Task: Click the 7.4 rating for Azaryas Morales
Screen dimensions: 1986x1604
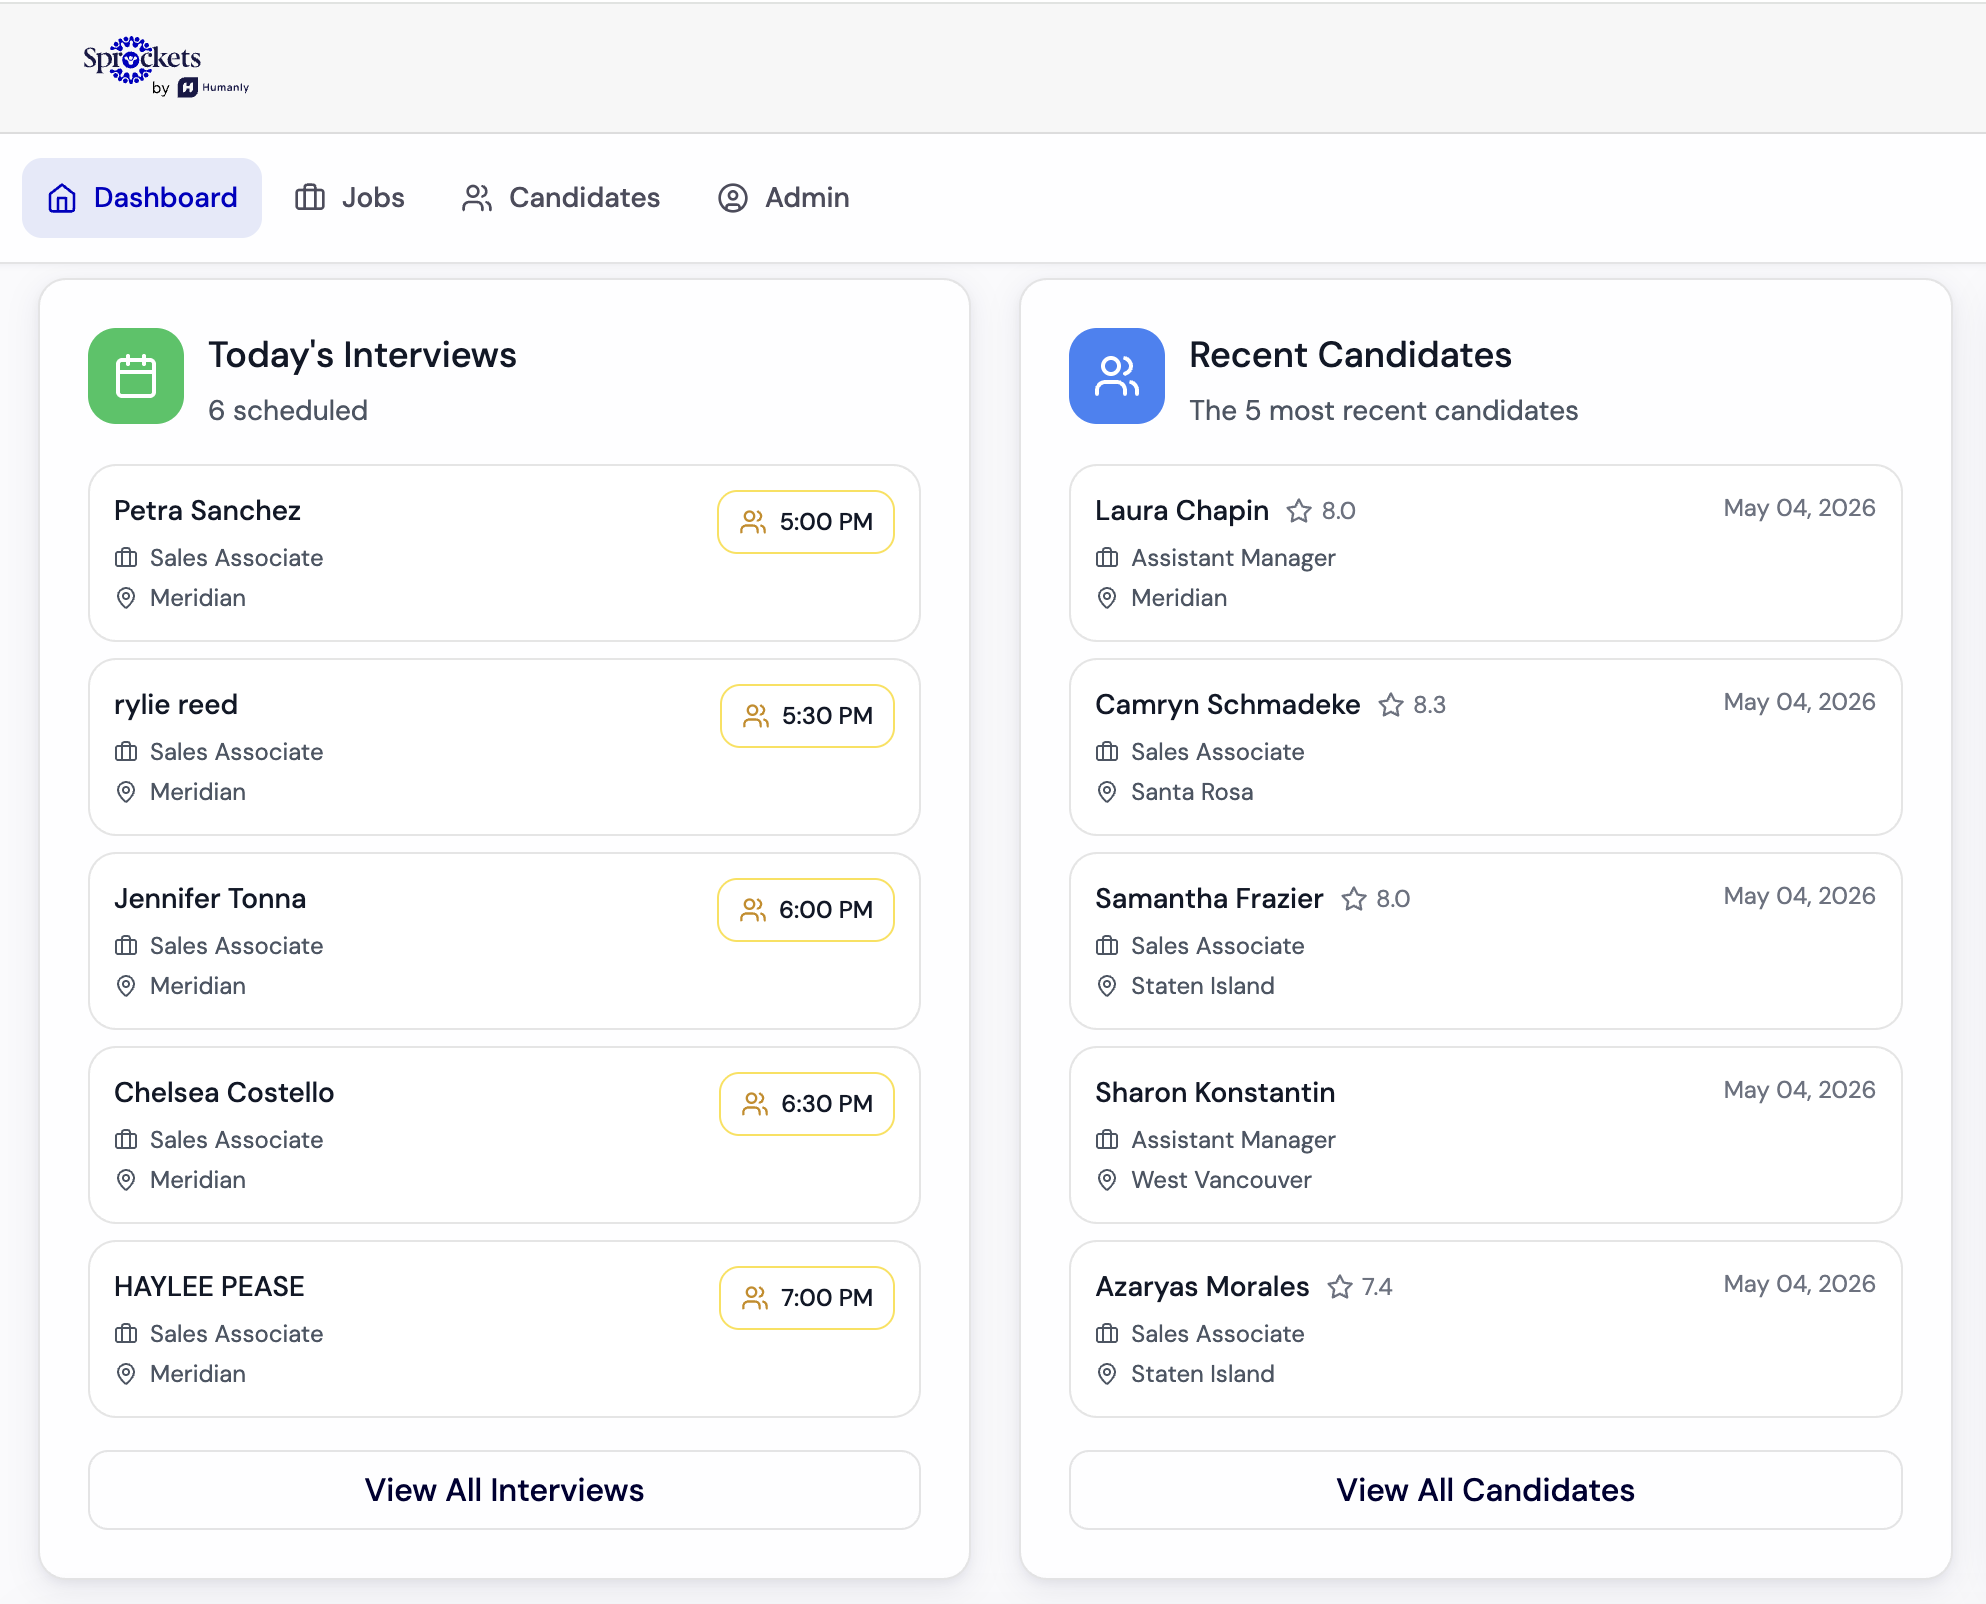Action: (x=1377, y=1287)
